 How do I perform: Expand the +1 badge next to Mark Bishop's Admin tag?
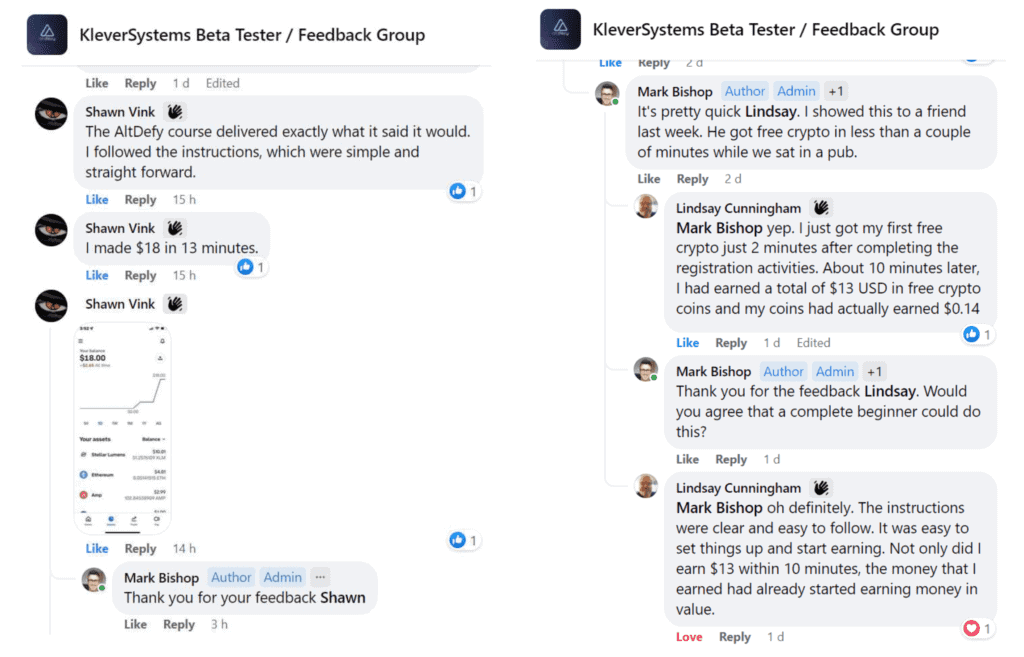pos(836,91)
